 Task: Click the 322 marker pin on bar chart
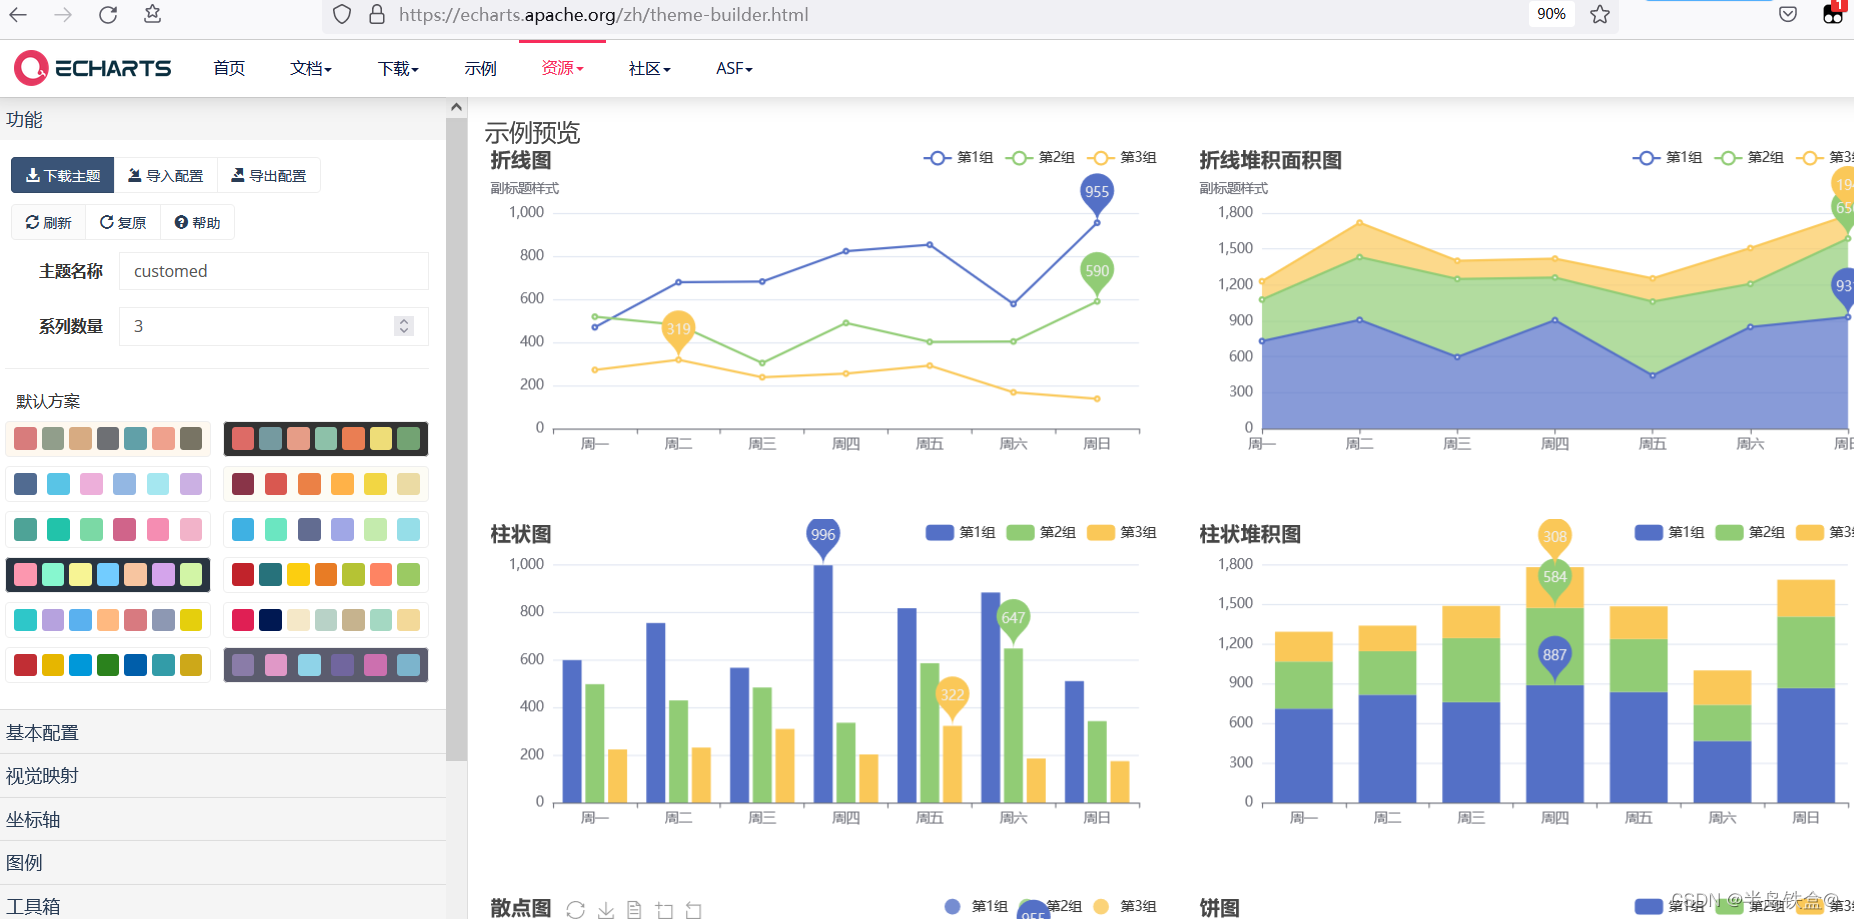point(952,695)
